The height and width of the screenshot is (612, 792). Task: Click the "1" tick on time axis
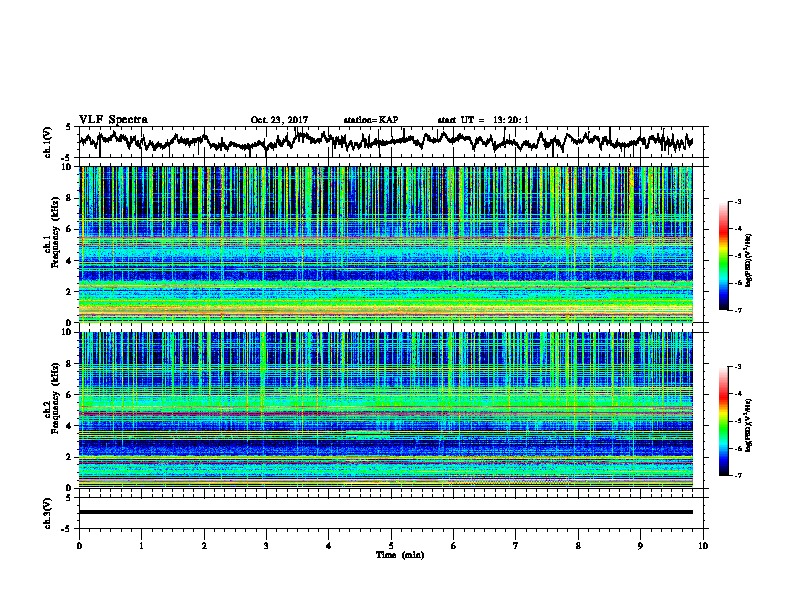(141, 546)
